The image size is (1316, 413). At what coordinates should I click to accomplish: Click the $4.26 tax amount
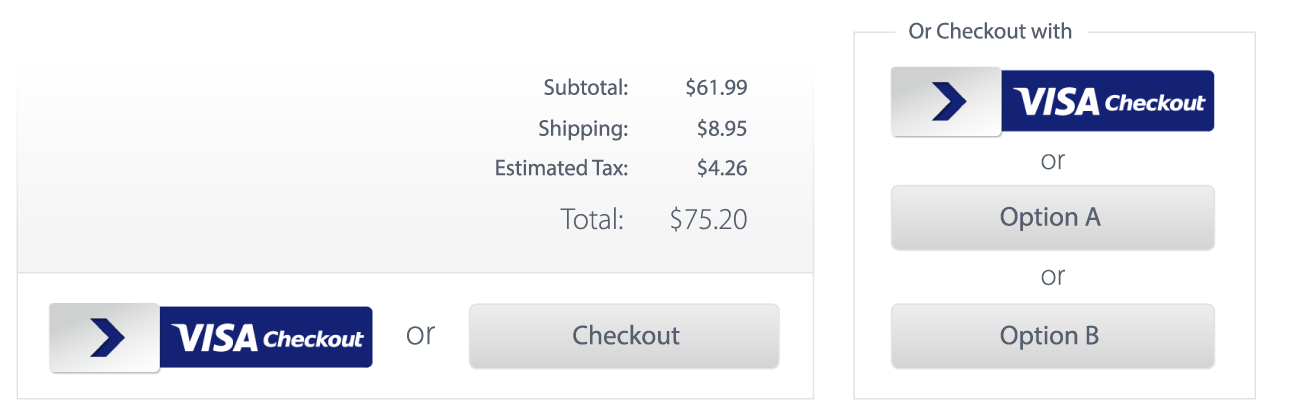(x=722, y=168)
